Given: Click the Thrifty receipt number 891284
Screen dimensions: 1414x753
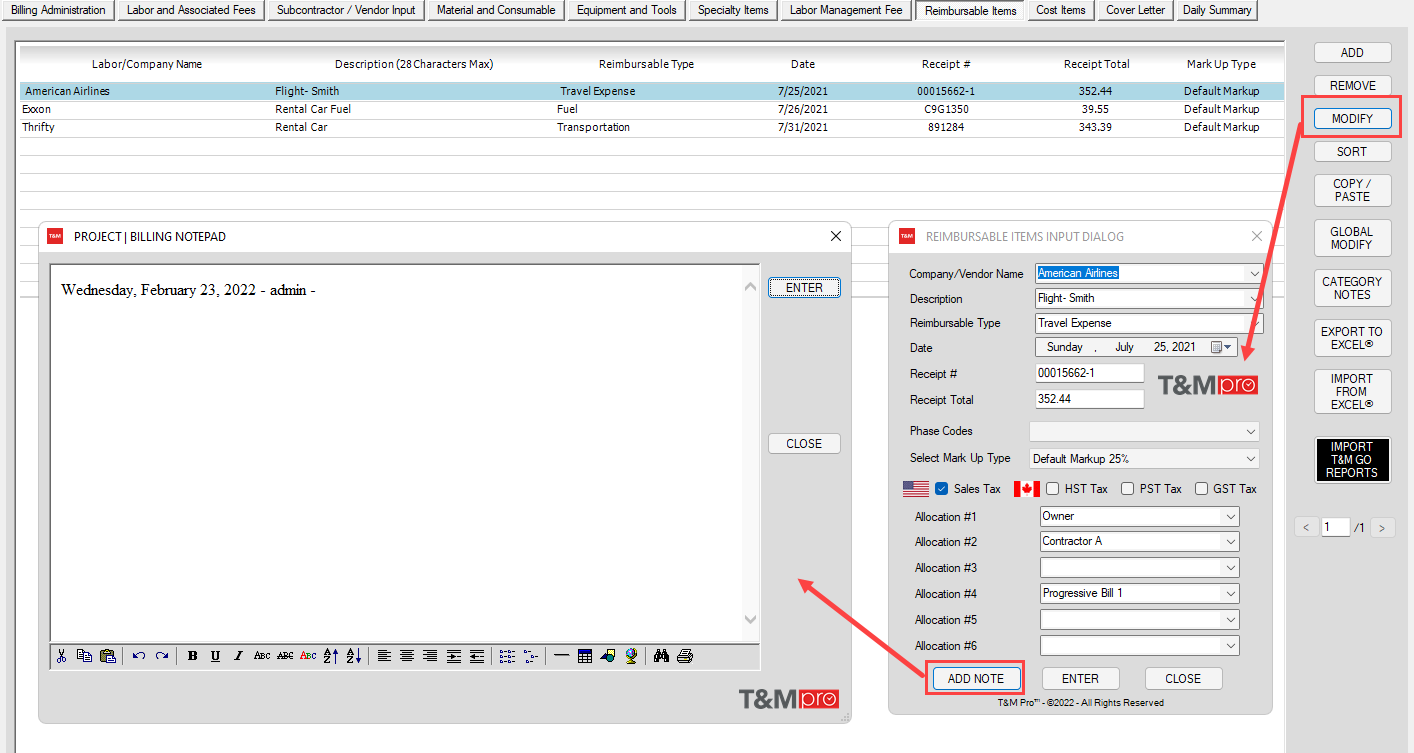Looking at the screenshot, I should click(945, 127).
